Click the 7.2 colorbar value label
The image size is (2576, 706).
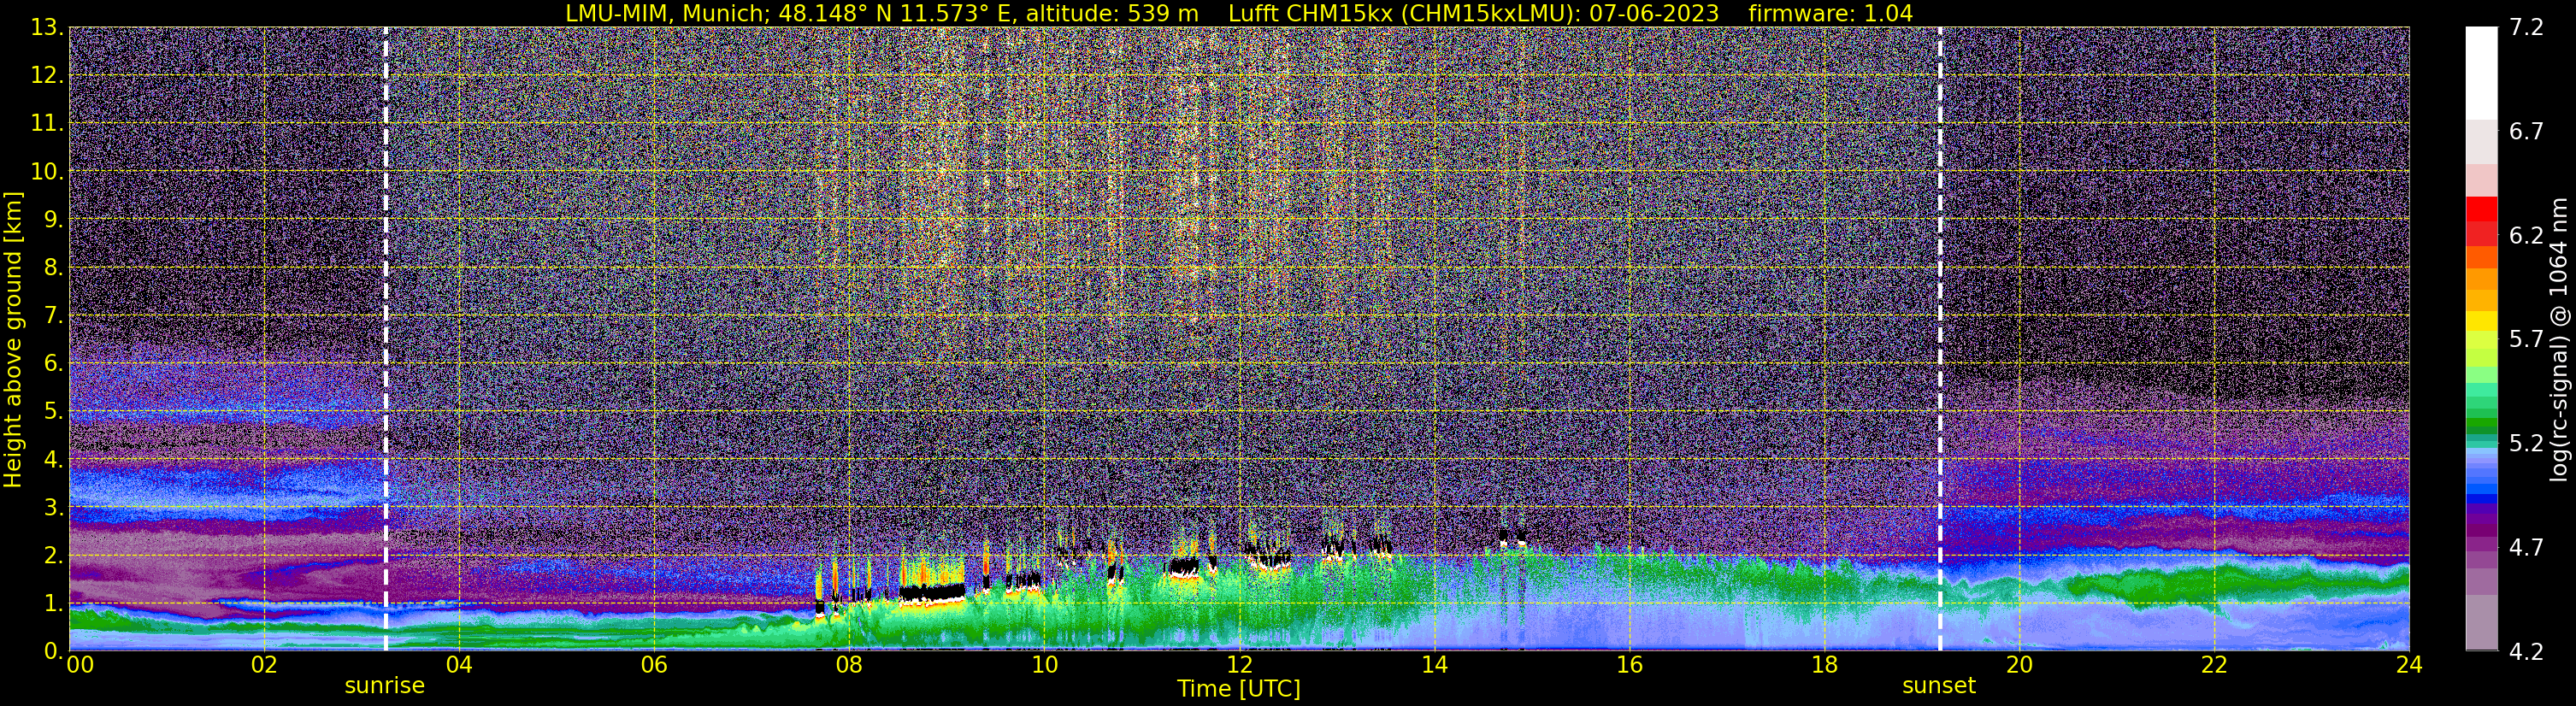point(2526,28)
